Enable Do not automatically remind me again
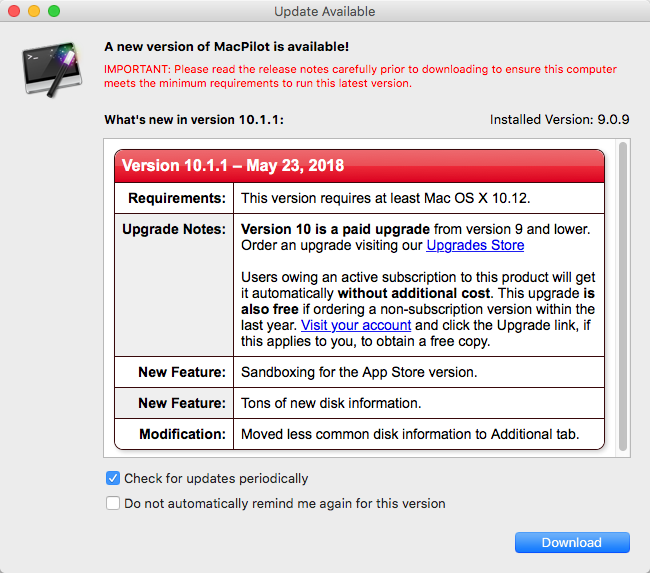The image size is (650, 573). [113, 503]
